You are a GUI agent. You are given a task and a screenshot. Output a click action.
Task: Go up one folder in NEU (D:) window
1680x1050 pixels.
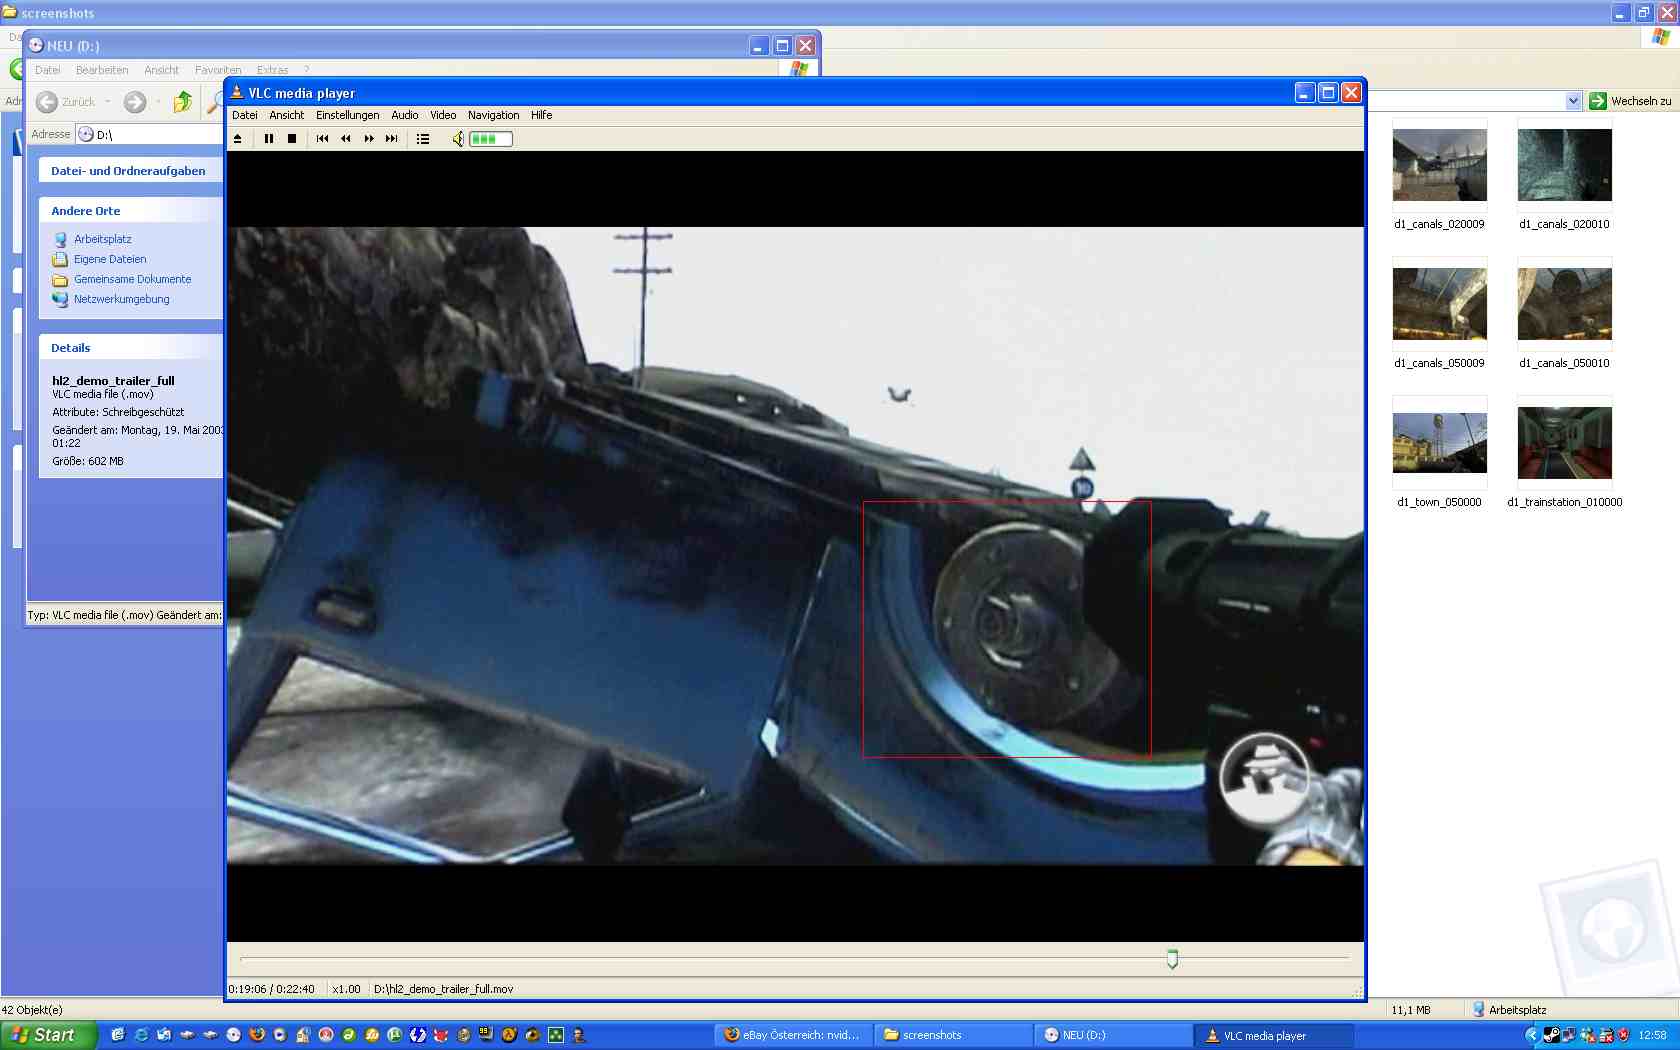pos(182,102)
